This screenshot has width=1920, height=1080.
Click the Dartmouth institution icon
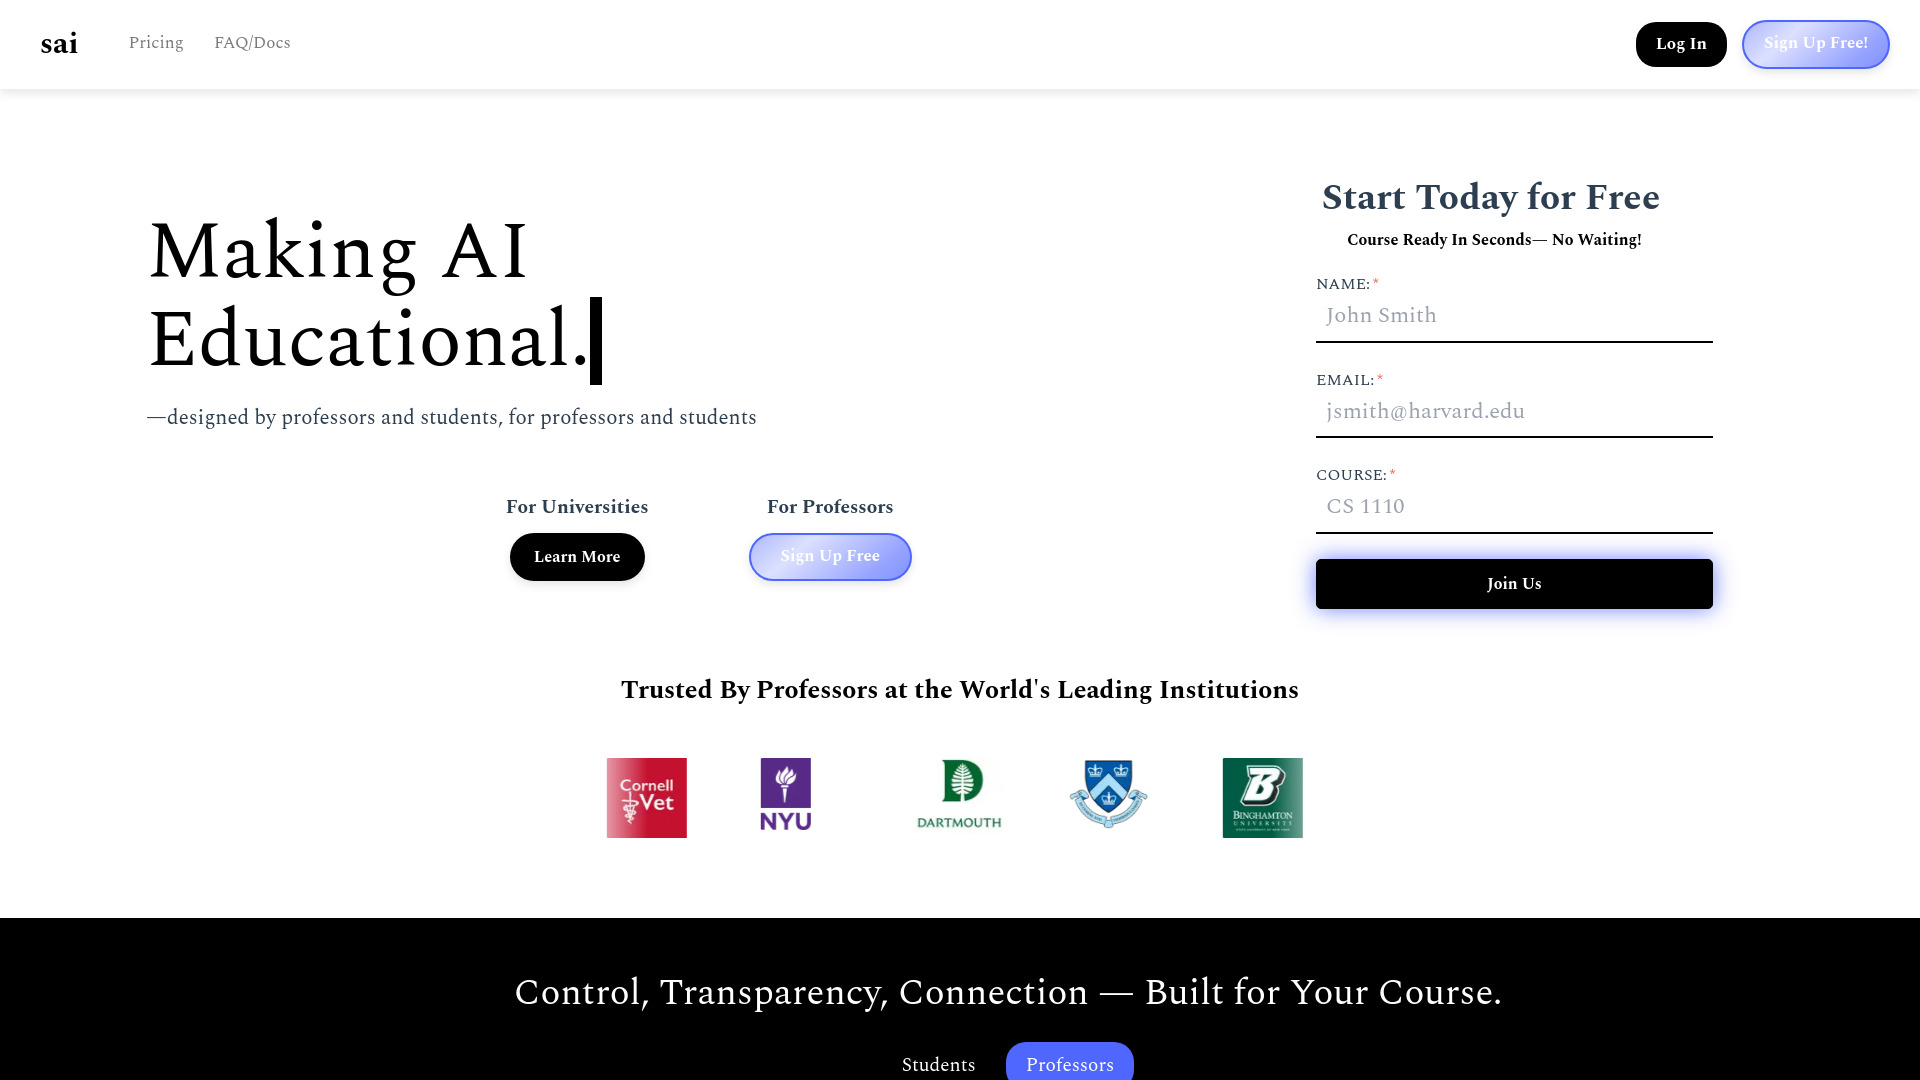(x=959, y=794)
